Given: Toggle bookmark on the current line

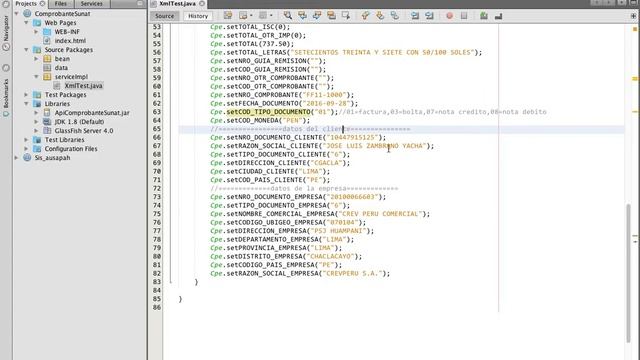Looking at the screenshot, I should tap(394, 16).
